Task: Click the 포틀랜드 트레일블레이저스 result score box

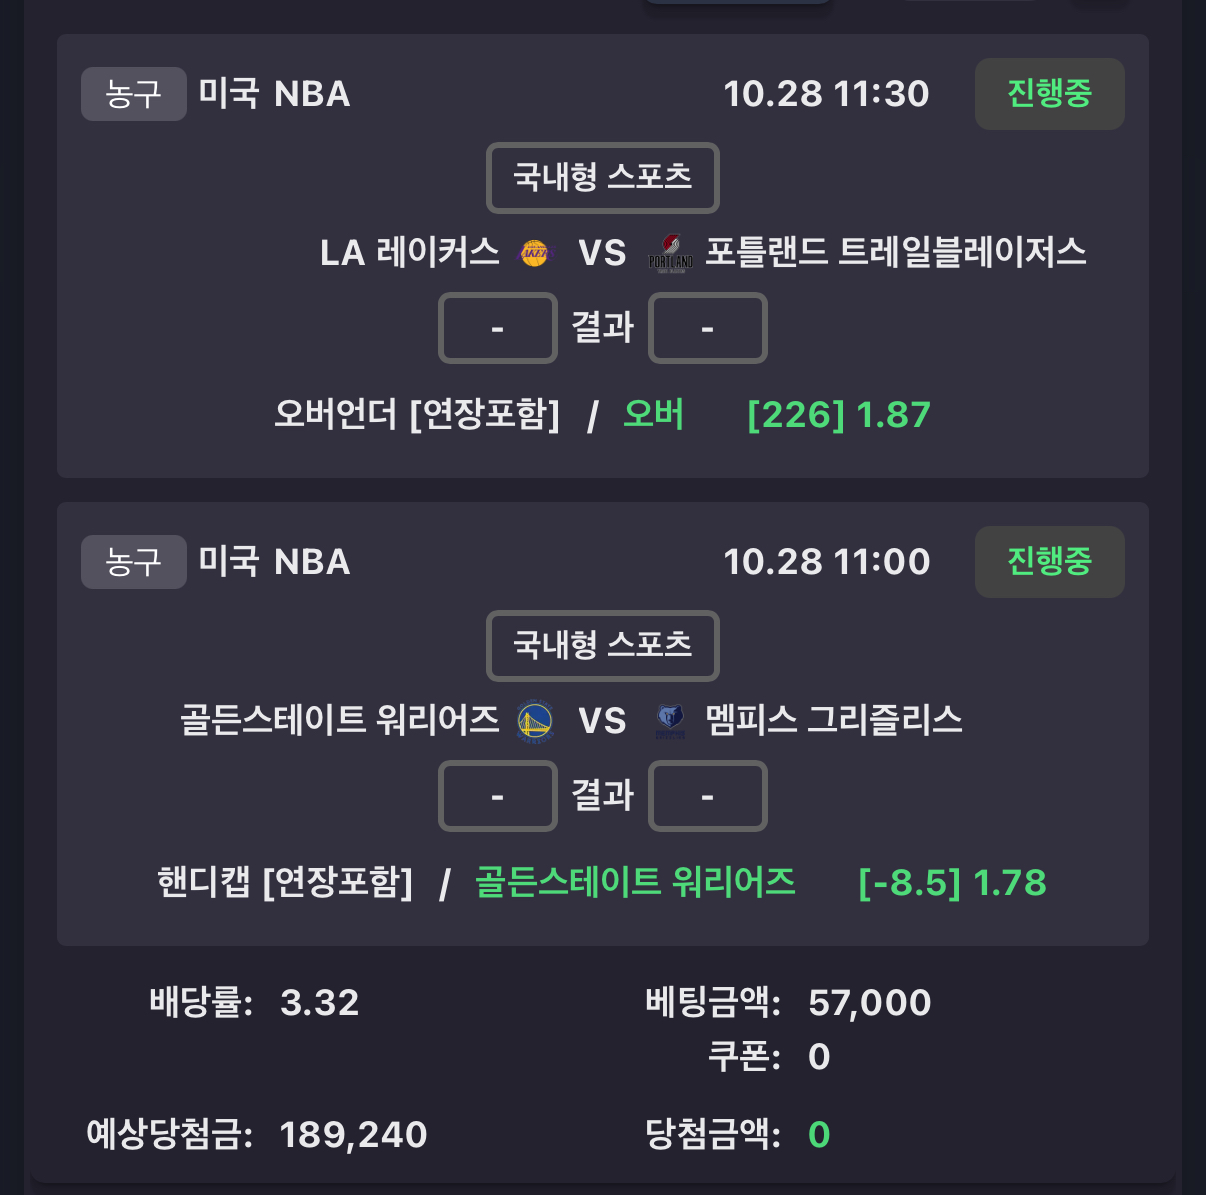Action: click(x=707, y=328)
